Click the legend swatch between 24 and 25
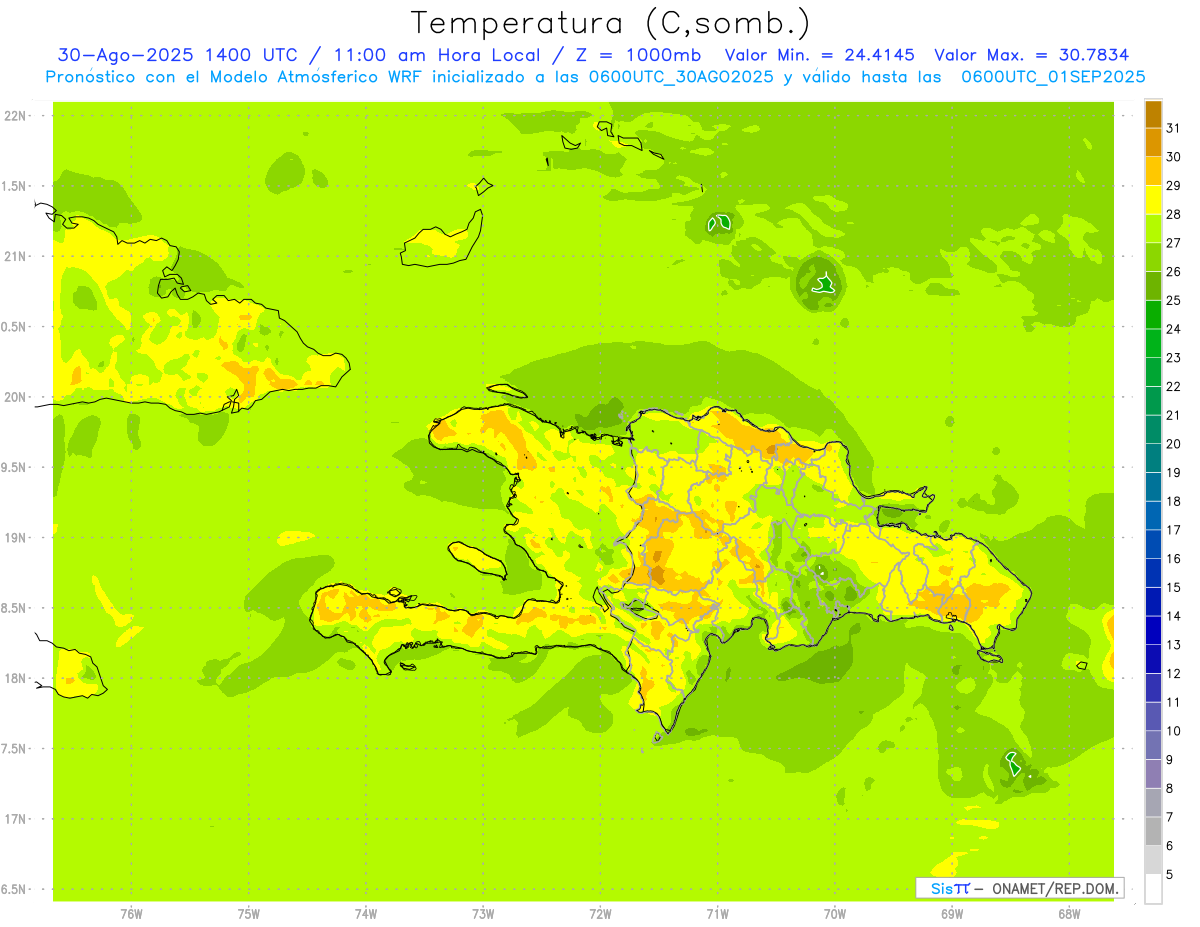The image size is (1200, 927). [1153, 315]
